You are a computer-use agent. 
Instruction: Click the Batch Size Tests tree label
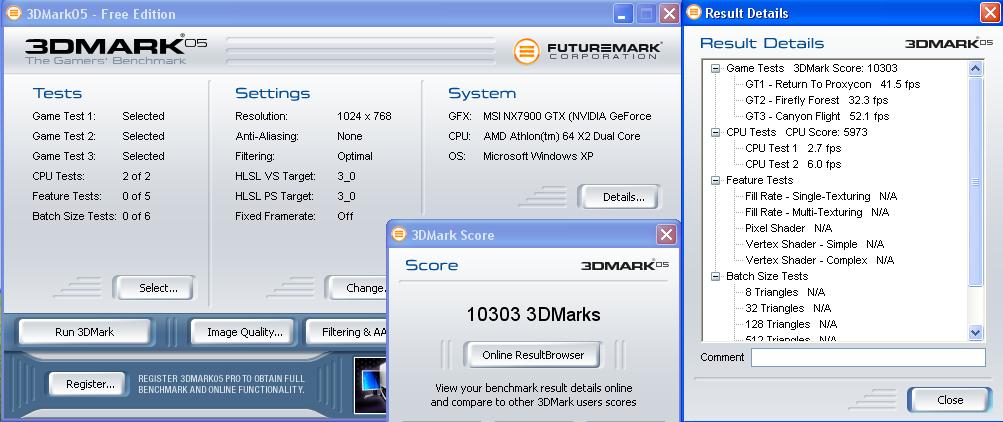[x=767, y=276]
